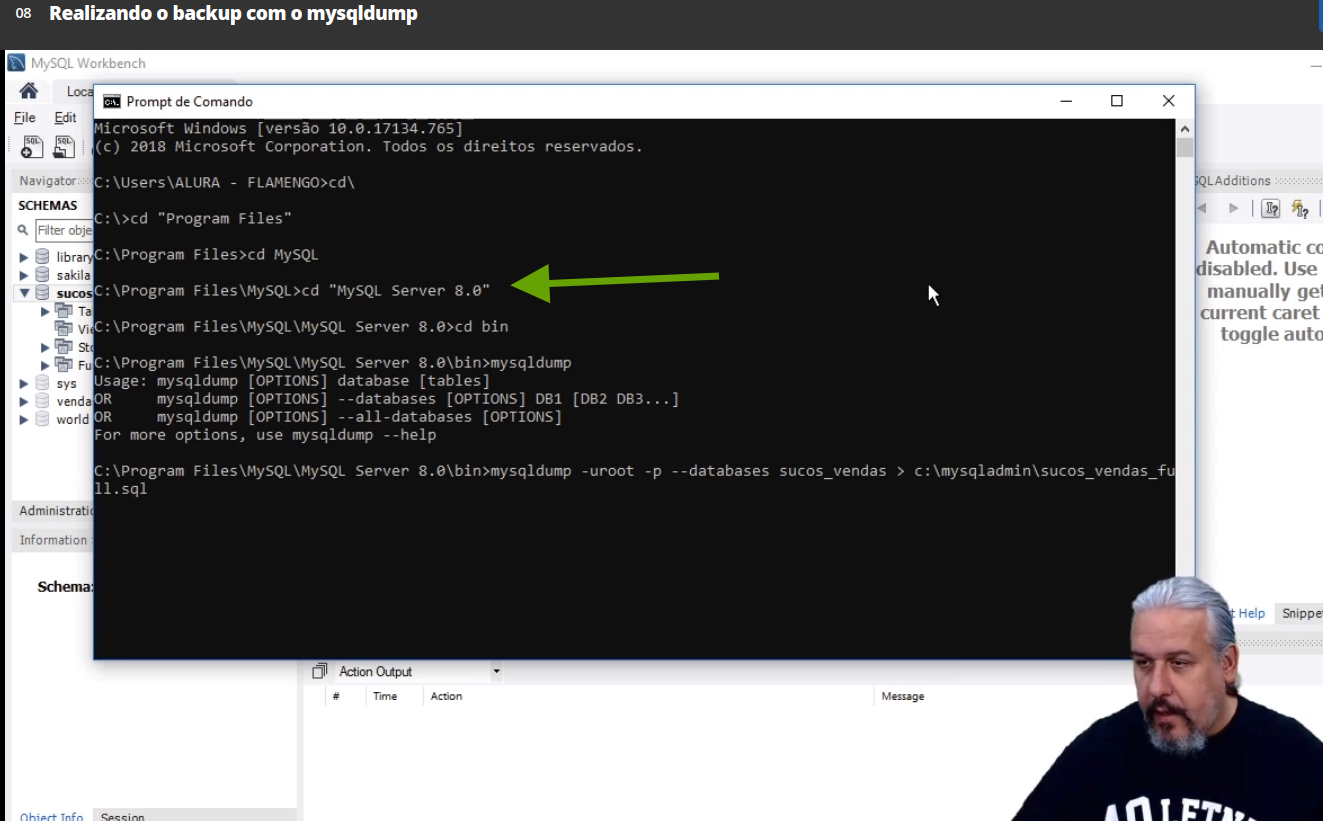The width and height of the screenshot is (1323, 821).
Task: Click the Views folder icon under sucos
Action: coord(64,329)
